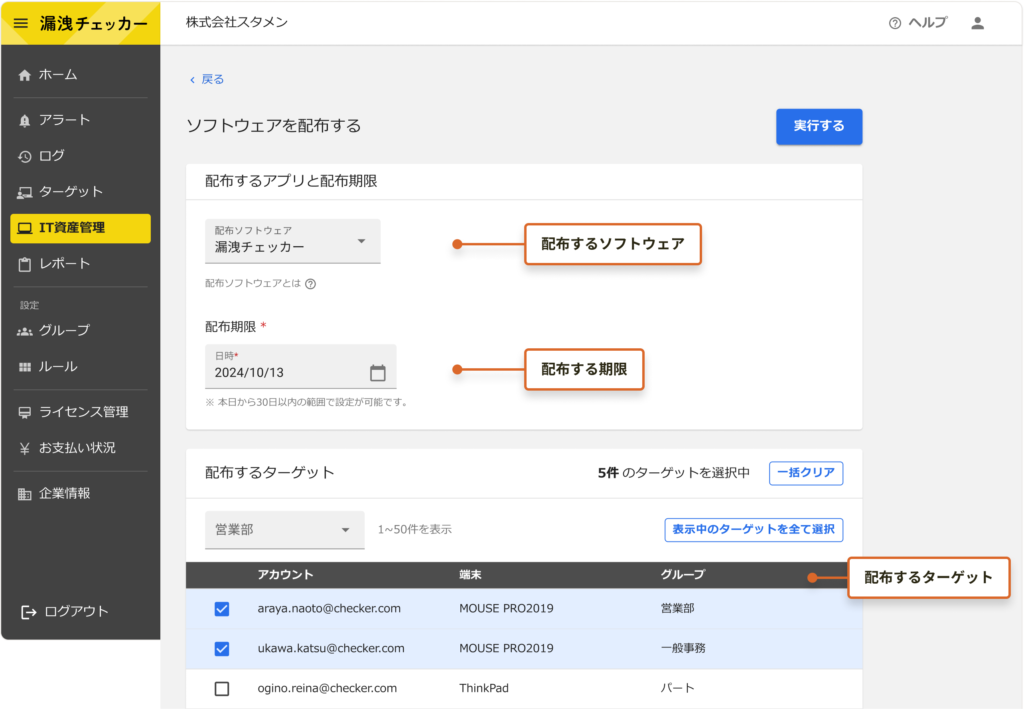Click the お支払い状況 yen icon
Image resolution: width=1024 pixels, height=709 pixels.
(25, 448)
